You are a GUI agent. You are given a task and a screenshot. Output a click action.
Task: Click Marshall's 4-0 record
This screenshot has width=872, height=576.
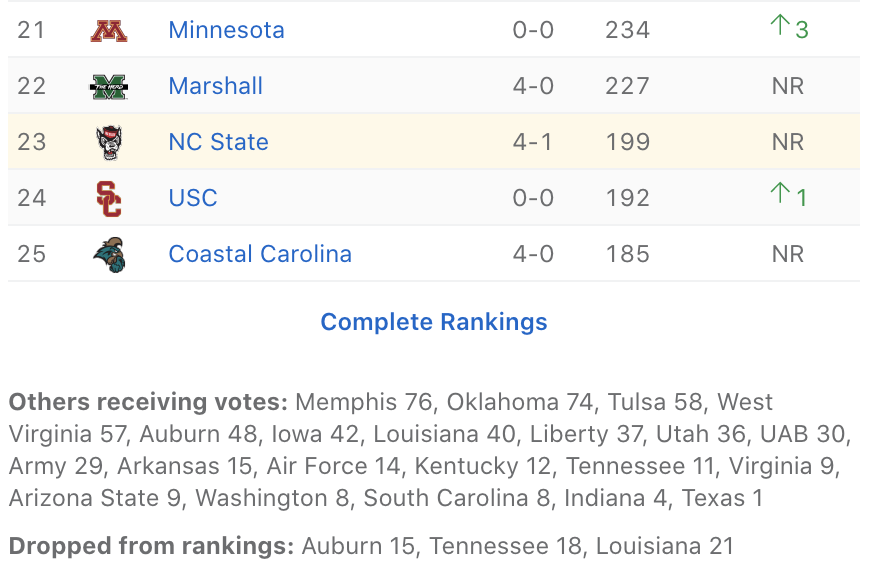[533, 86]
